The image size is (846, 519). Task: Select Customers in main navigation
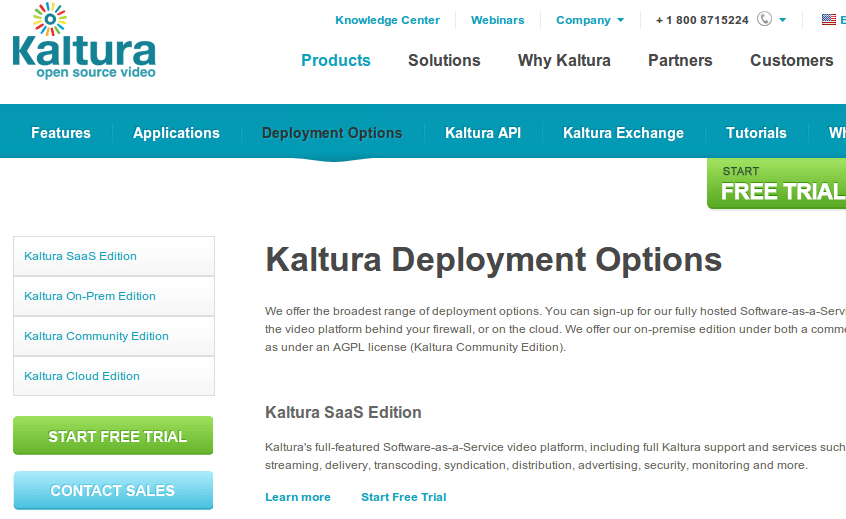pyautogui.click(x=792, y=60)
